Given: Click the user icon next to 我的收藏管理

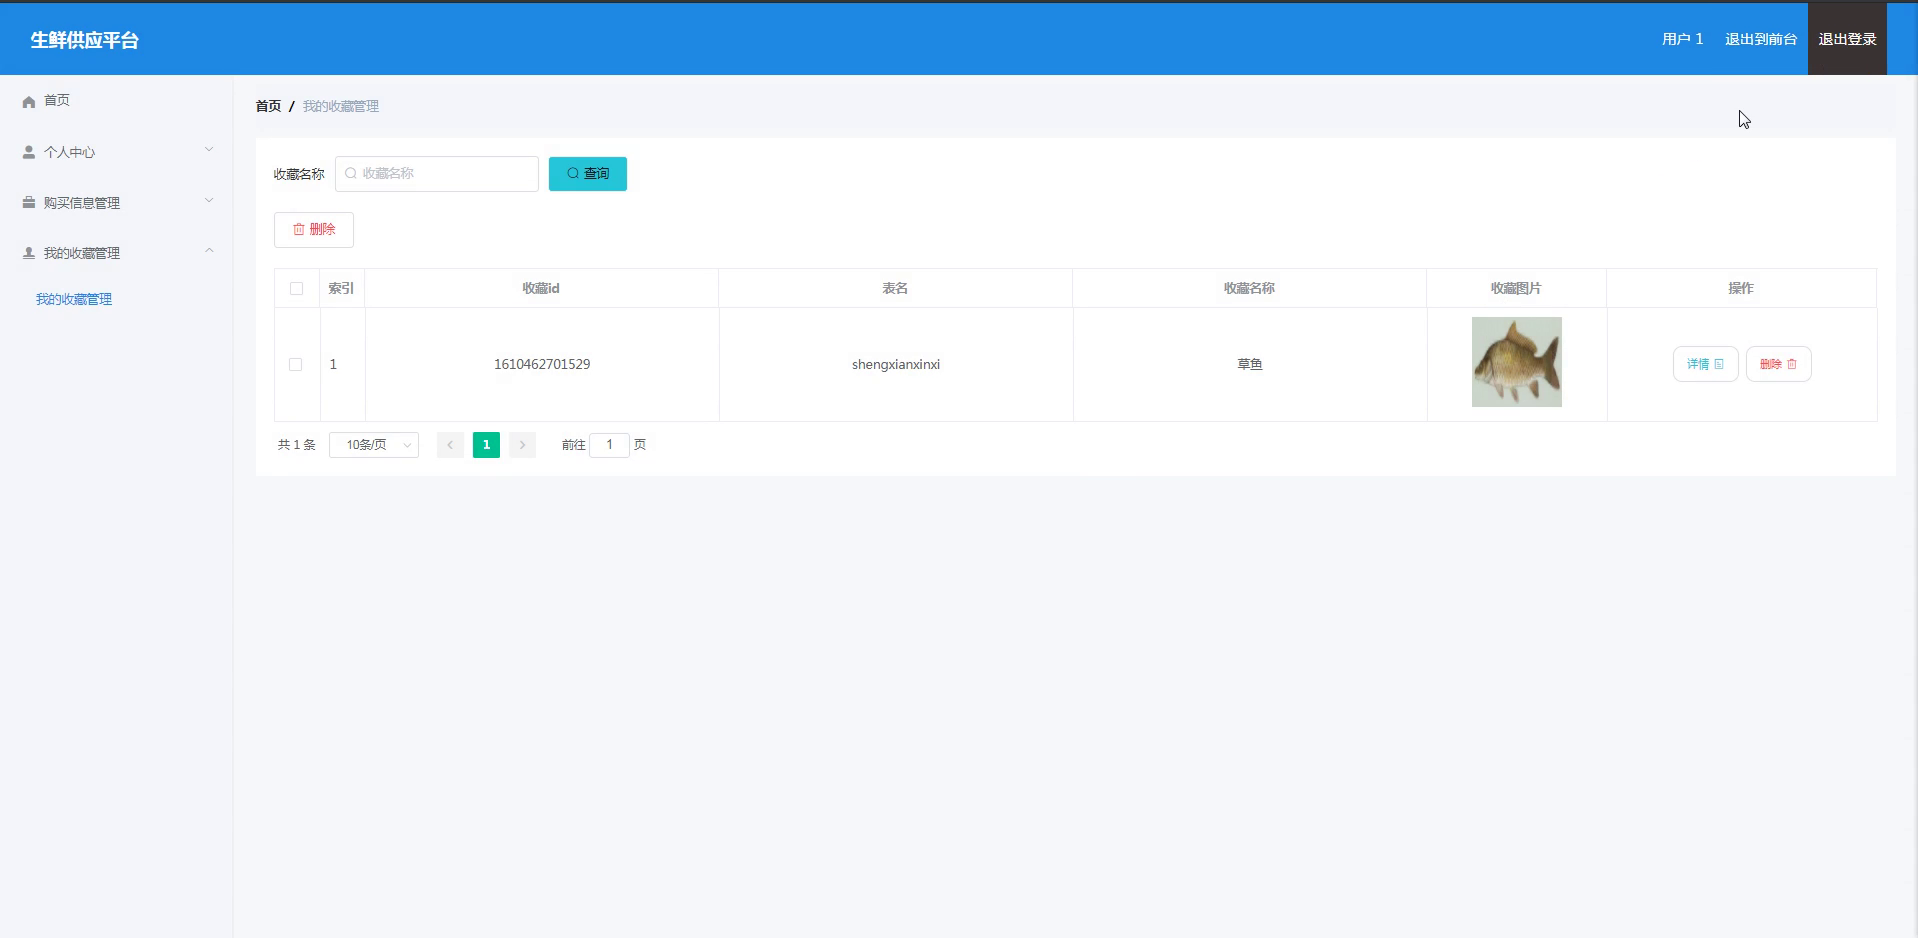Looking at the screenshot, I should 29,253.
